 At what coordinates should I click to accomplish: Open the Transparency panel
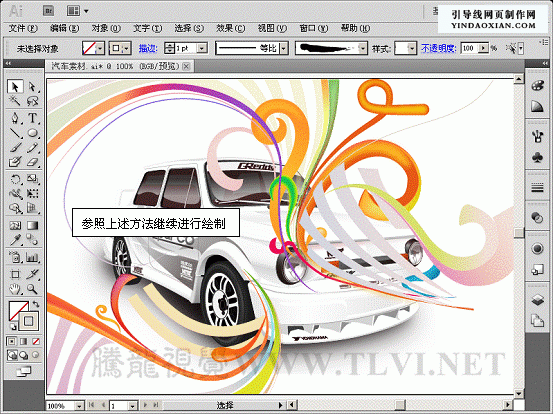[537, 218]
